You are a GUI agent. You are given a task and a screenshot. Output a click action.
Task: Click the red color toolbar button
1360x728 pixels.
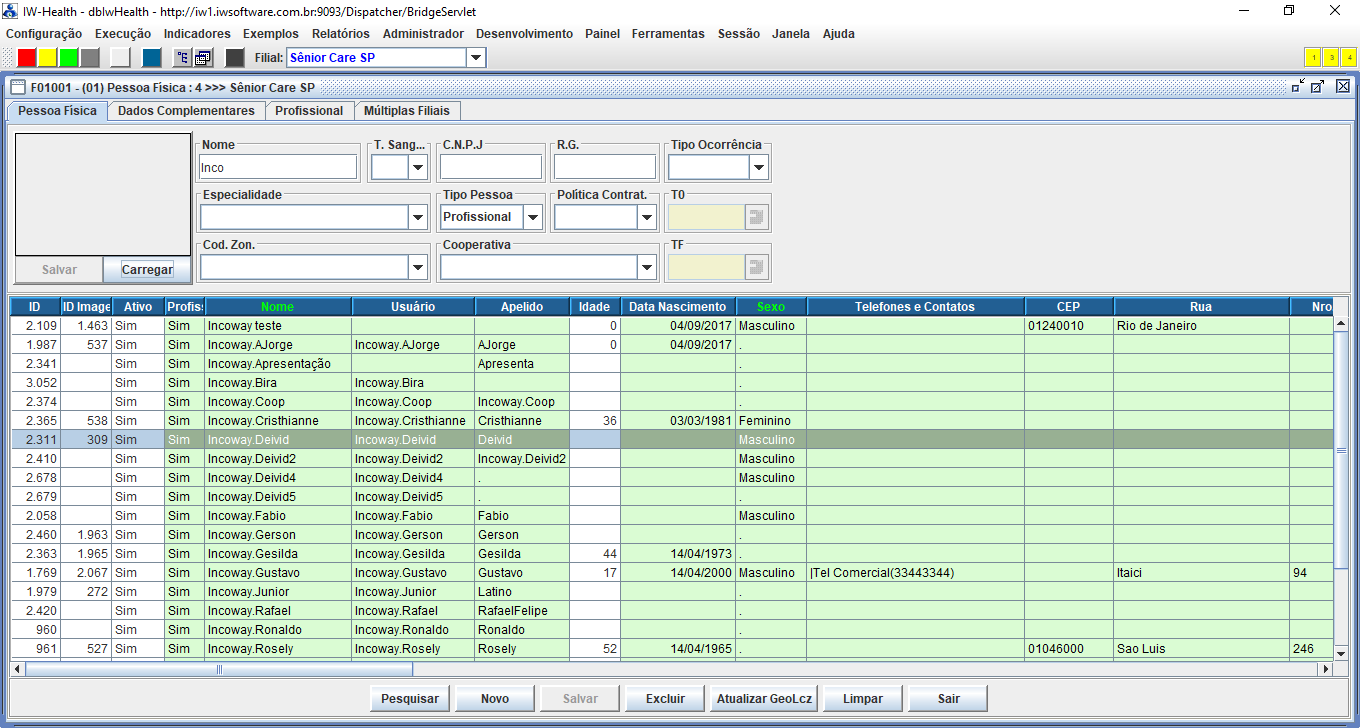click(x=27, y=58)
